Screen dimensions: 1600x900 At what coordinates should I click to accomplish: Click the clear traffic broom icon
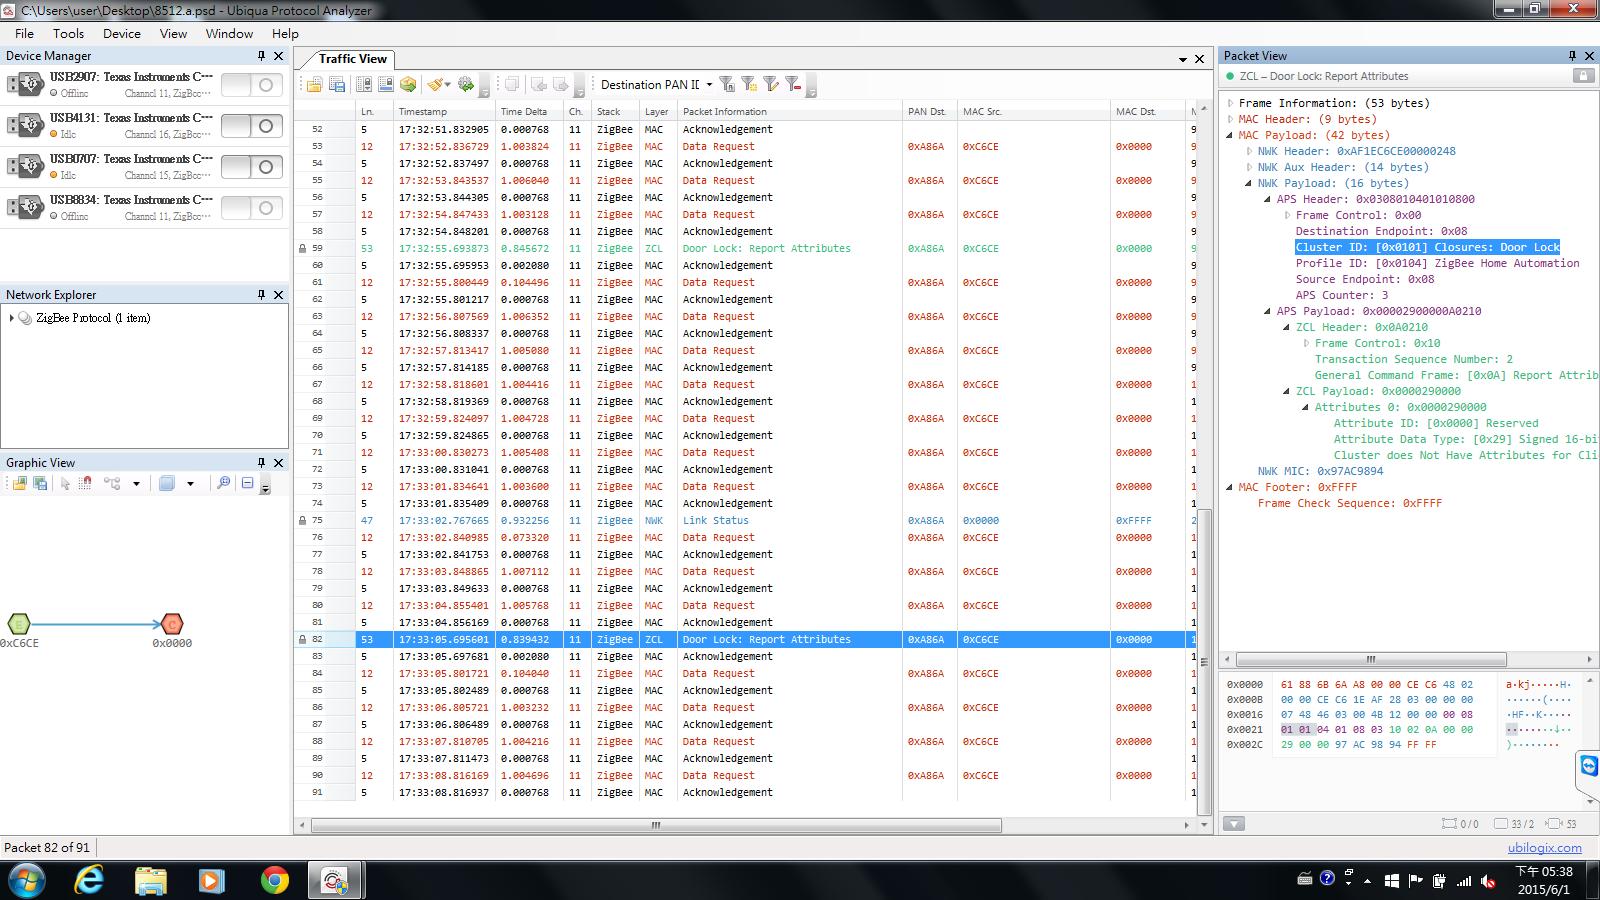point(435,85)
